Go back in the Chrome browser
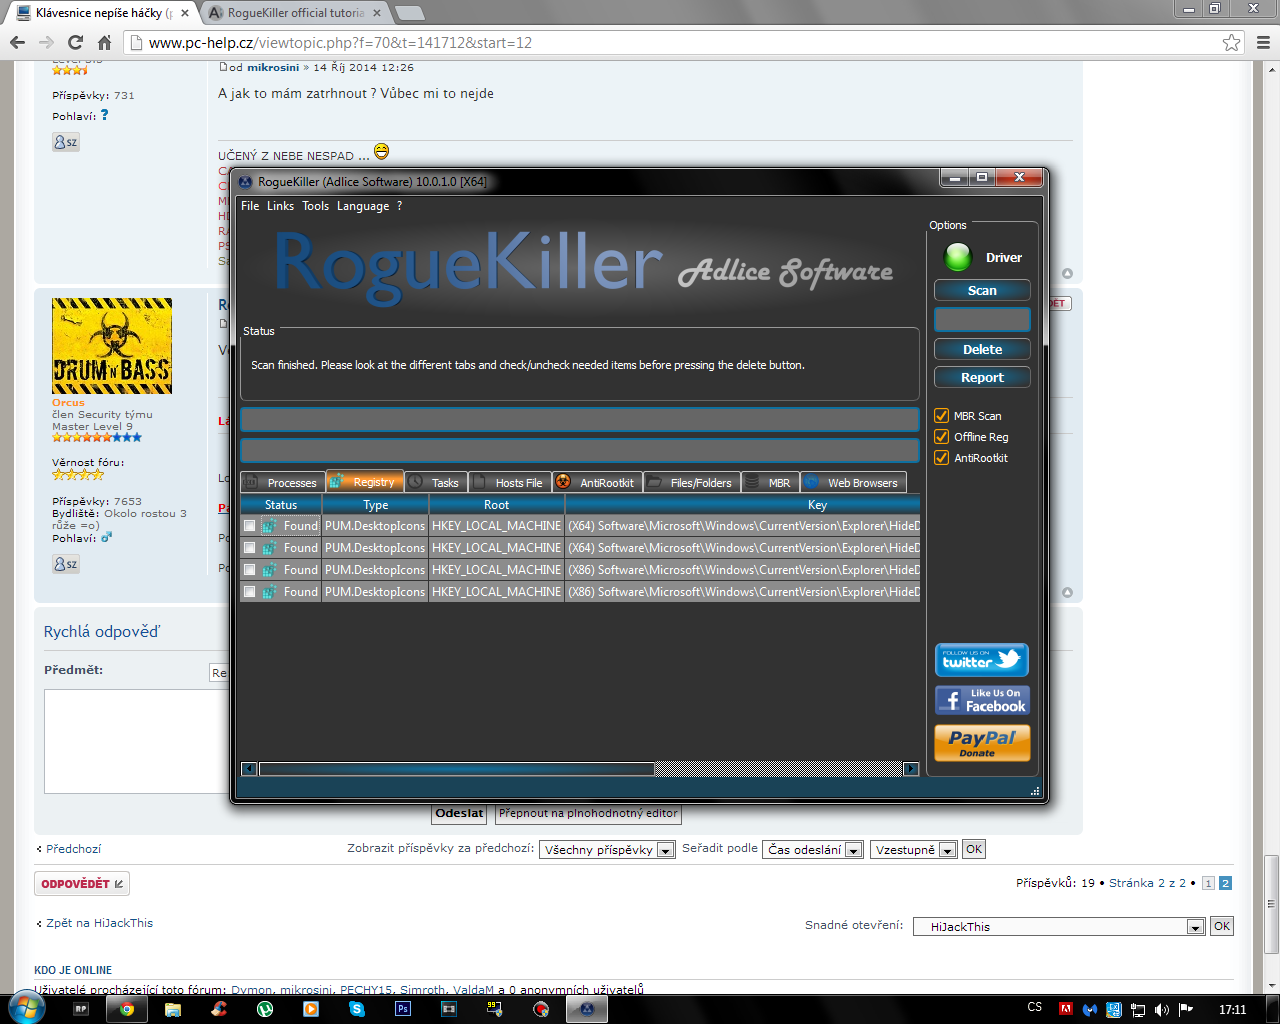The image size is (1280, 1024). [x=17, y=42]
